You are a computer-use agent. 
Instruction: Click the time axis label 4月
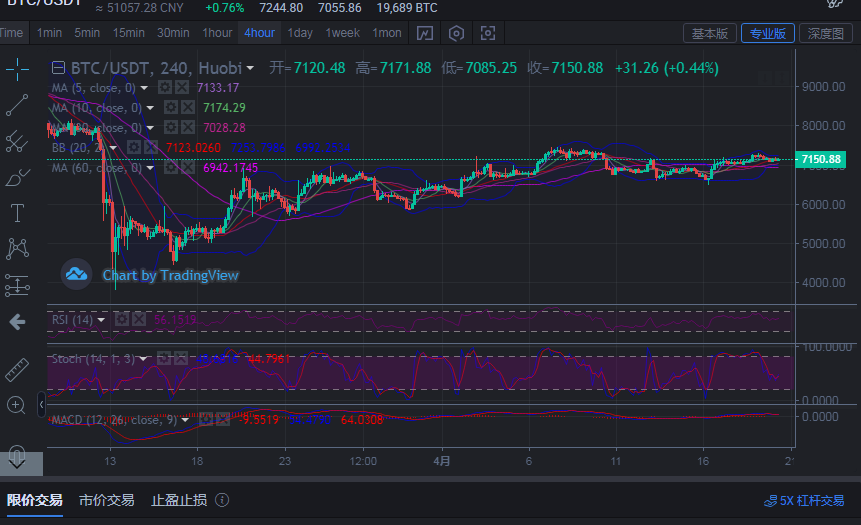441,461
